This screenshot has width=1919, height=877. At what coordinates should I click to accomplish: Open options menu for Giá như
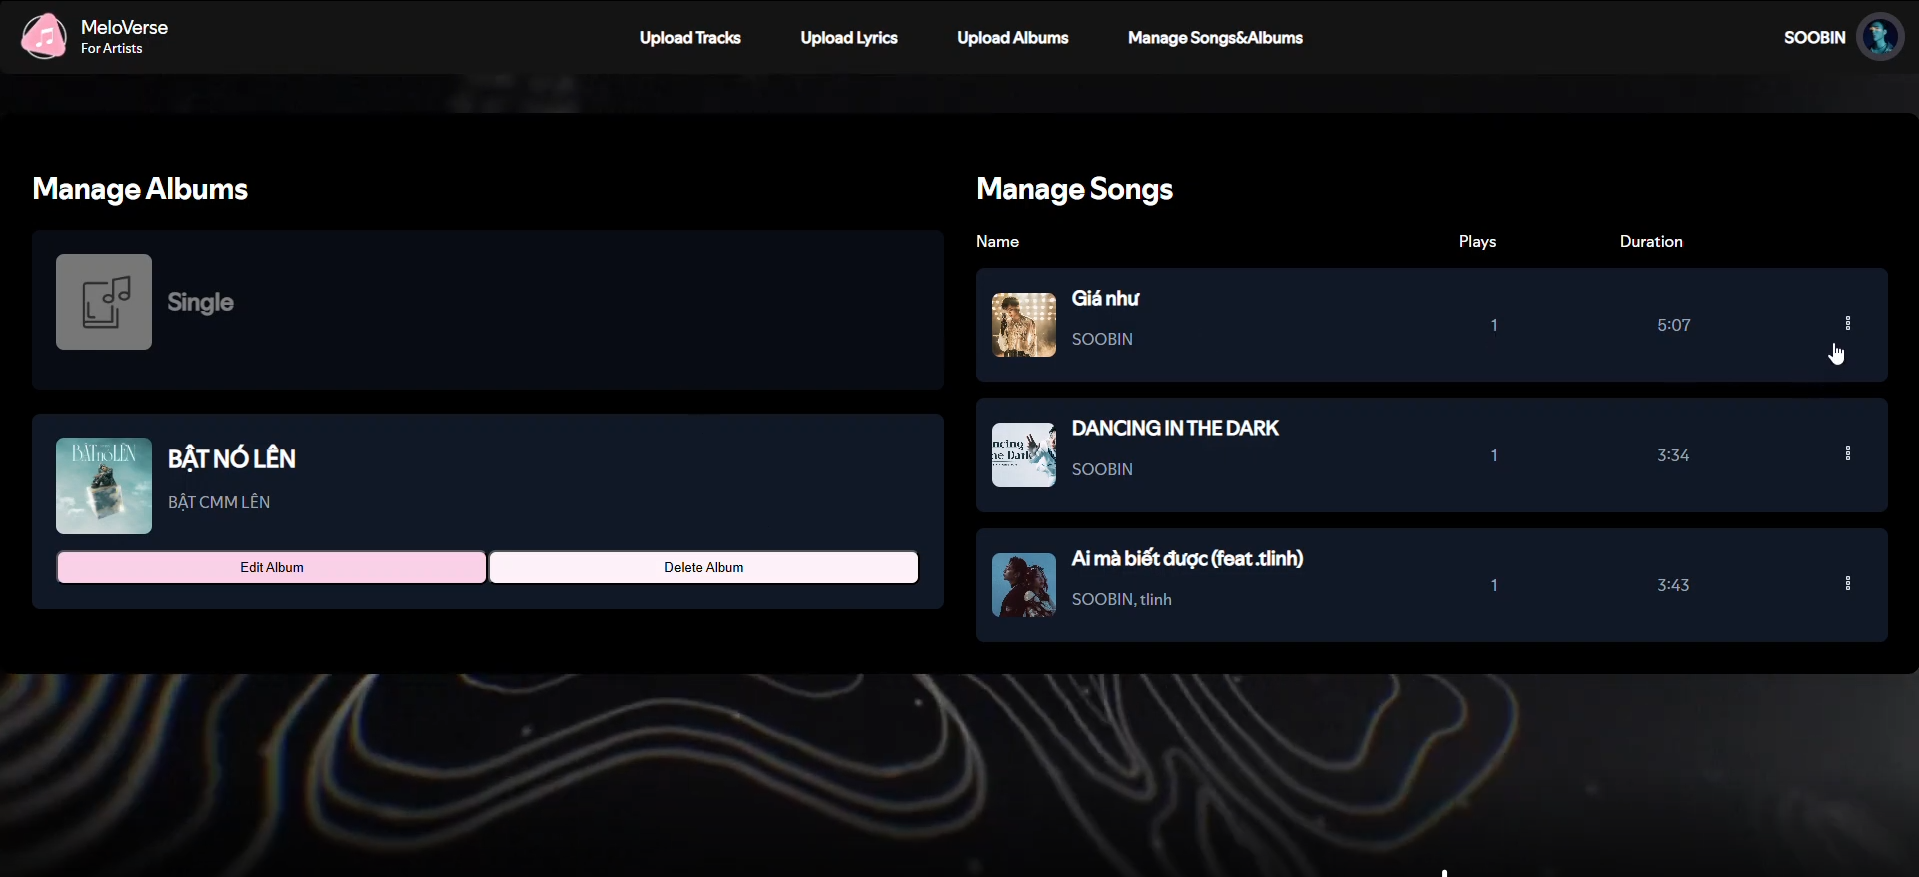1847,323
